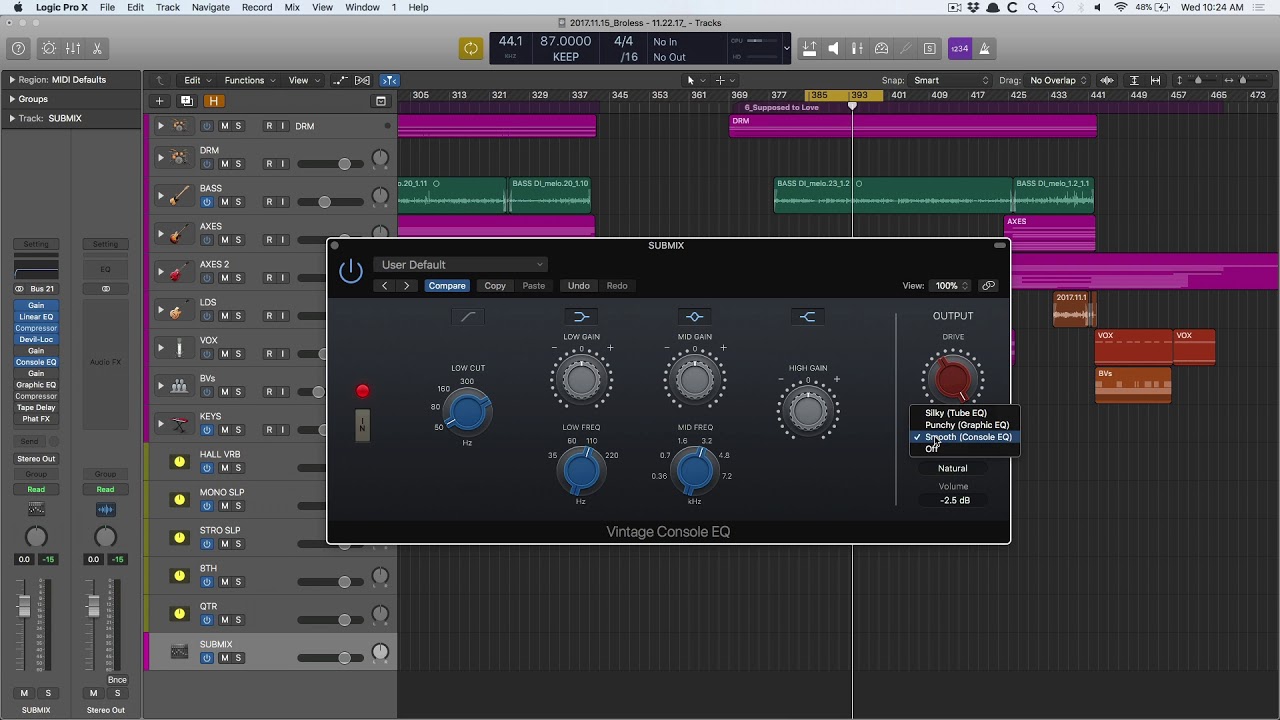Open the Functions dropdown in tracks area
Screen dimensions: 1280x720
click(249, 80)
